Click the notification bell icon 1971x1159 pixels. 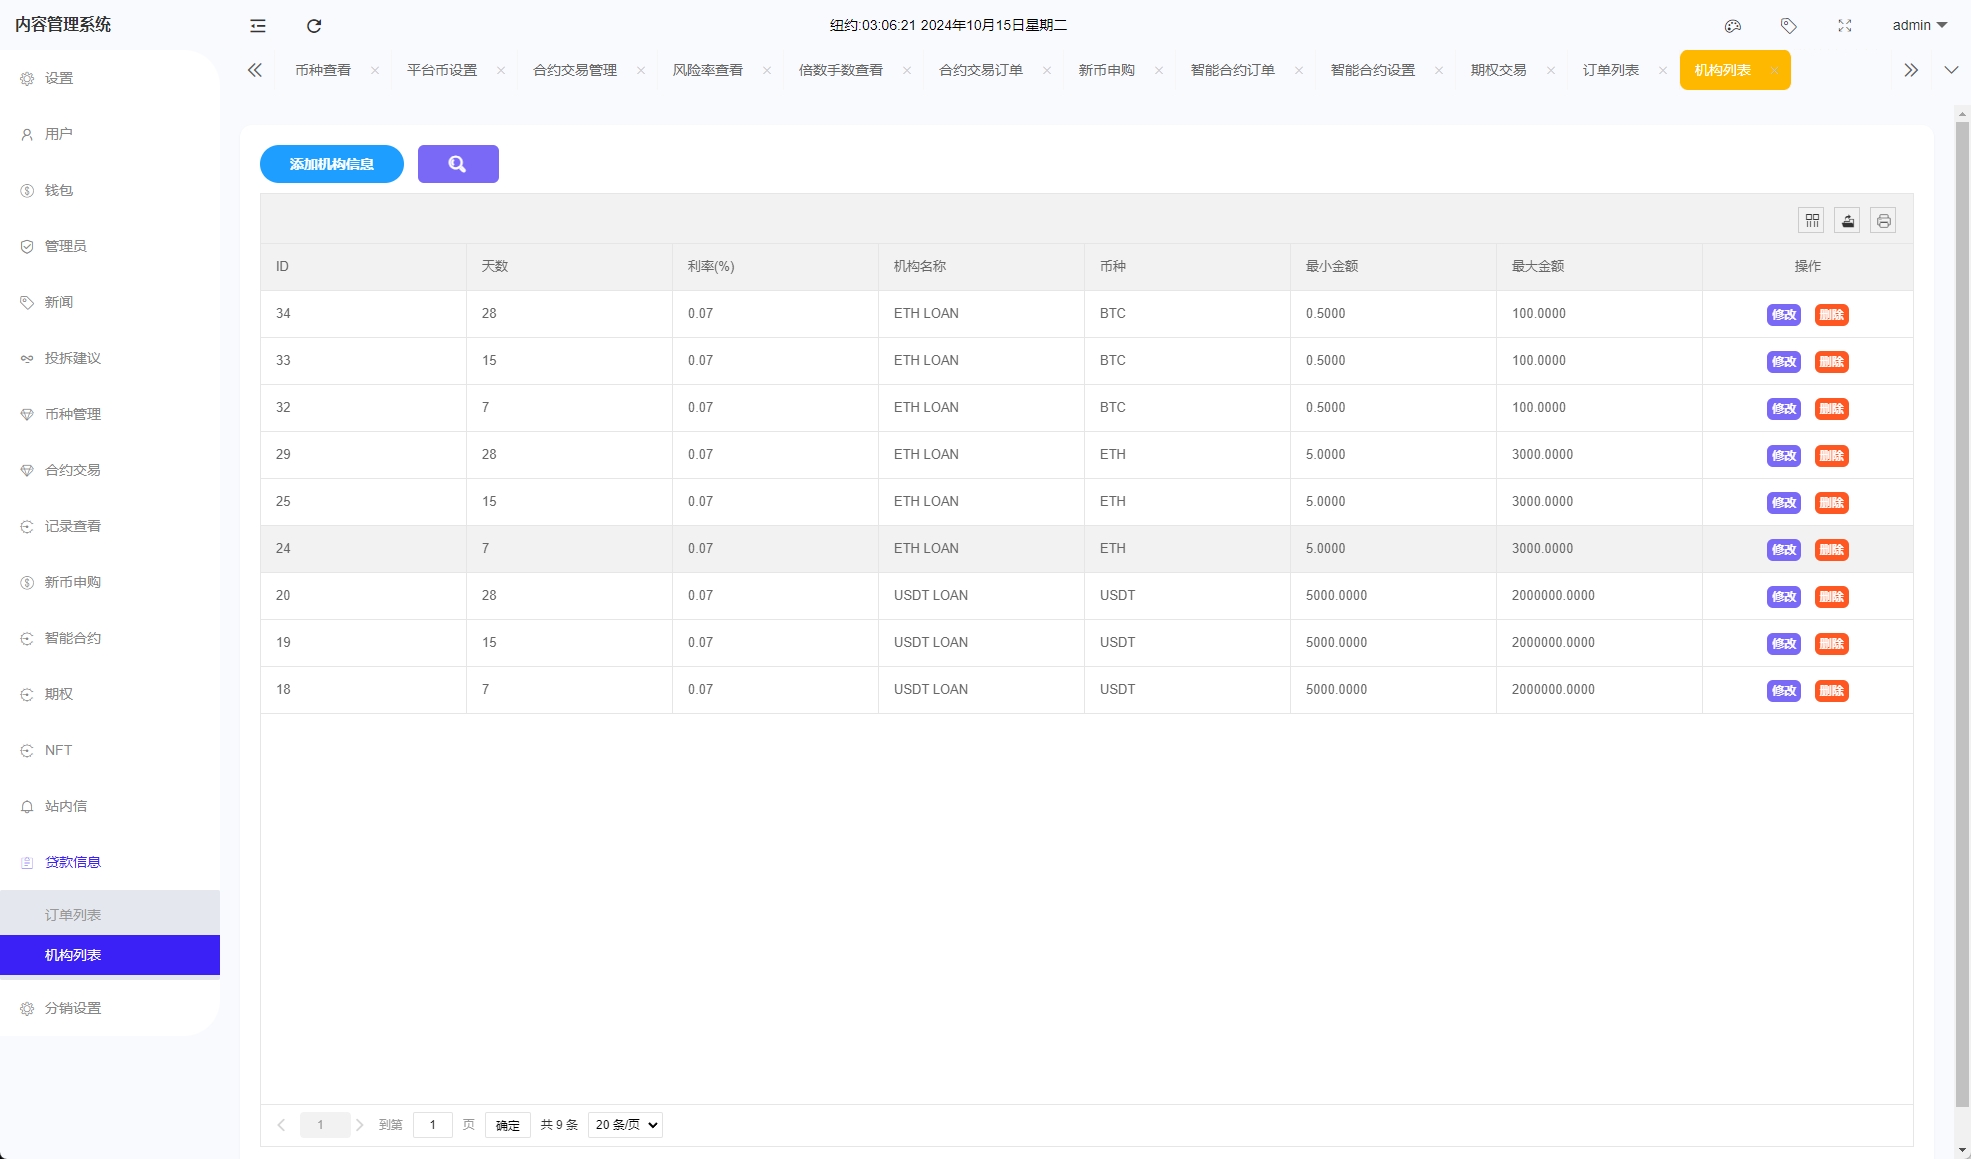click(28, 806)
